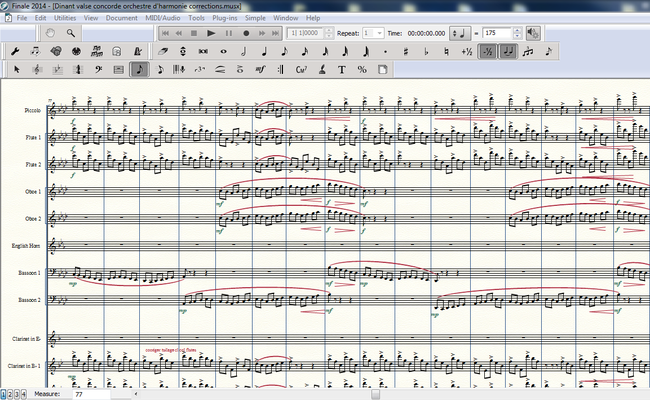Click the tempo field showing 175

coord(497,33)
